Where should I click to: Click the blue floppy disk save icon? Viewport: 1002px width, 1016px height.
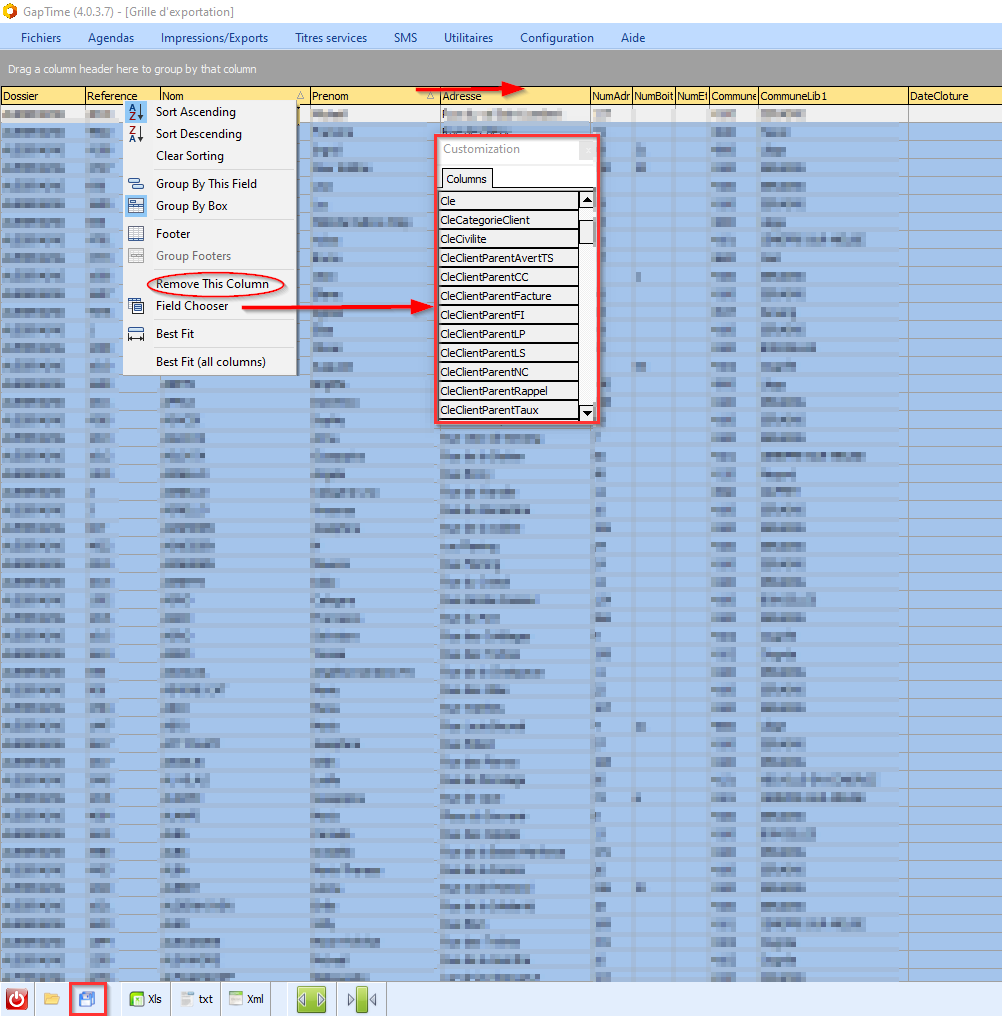tap(87, 999)
